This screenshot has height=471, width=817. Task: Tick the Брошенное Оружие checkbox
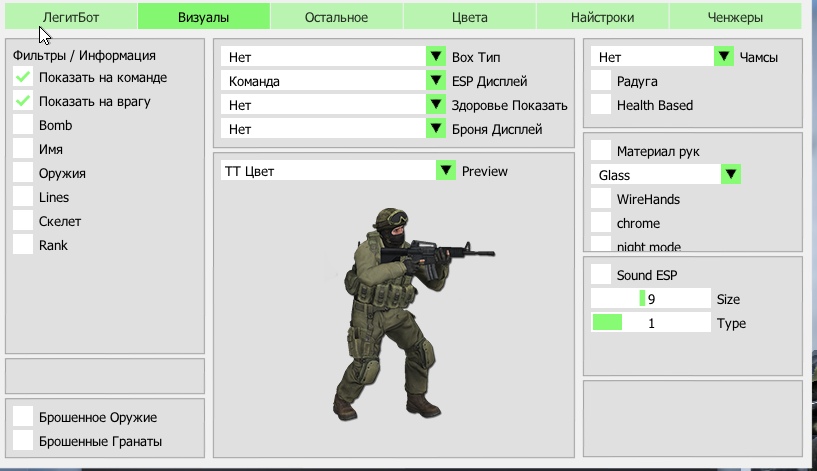point(23,417)
